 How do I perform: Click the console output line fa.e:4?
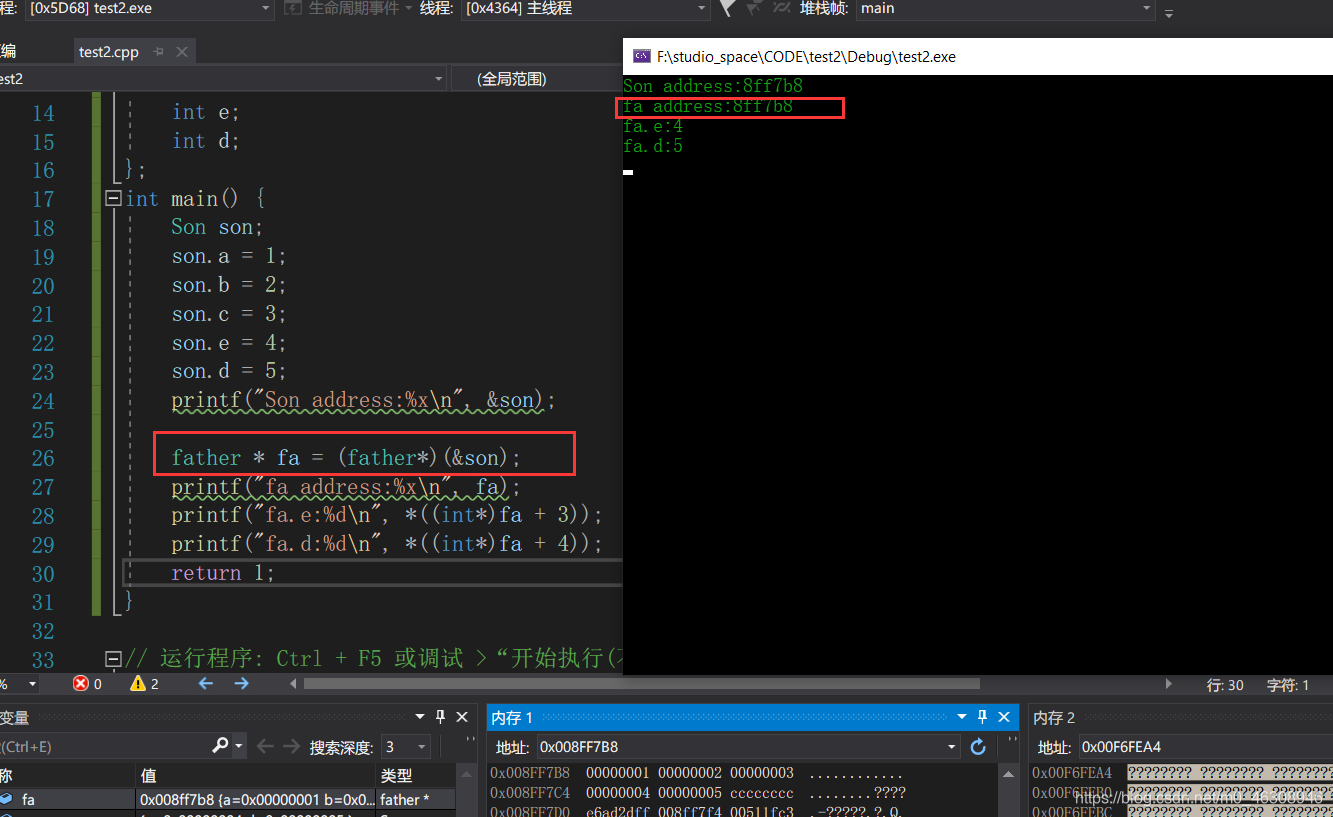tap(653, 127)
